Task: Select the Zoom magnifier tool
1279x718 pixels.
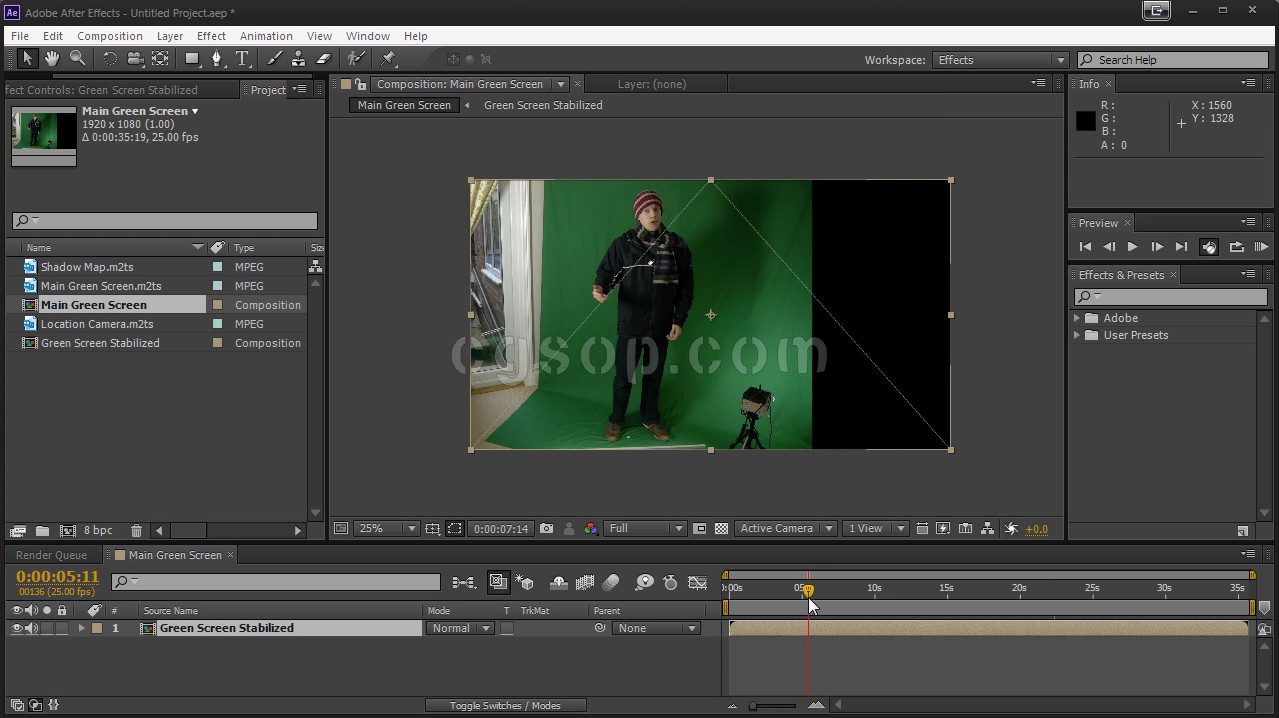Action: pos(77,59)
